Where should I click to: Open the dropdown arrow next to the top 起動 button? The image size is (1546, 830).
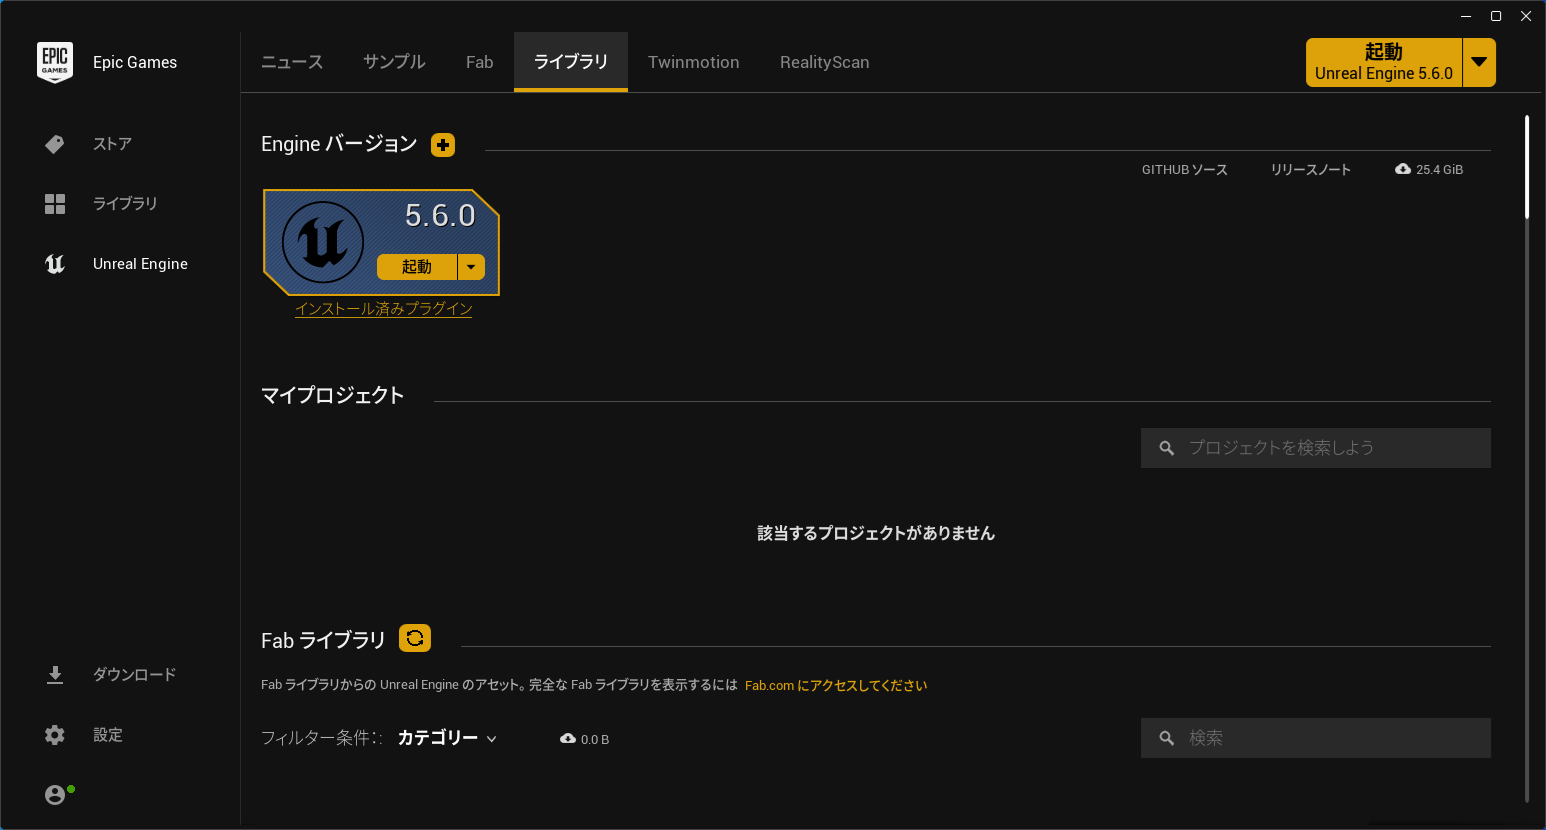[1479, 62]
